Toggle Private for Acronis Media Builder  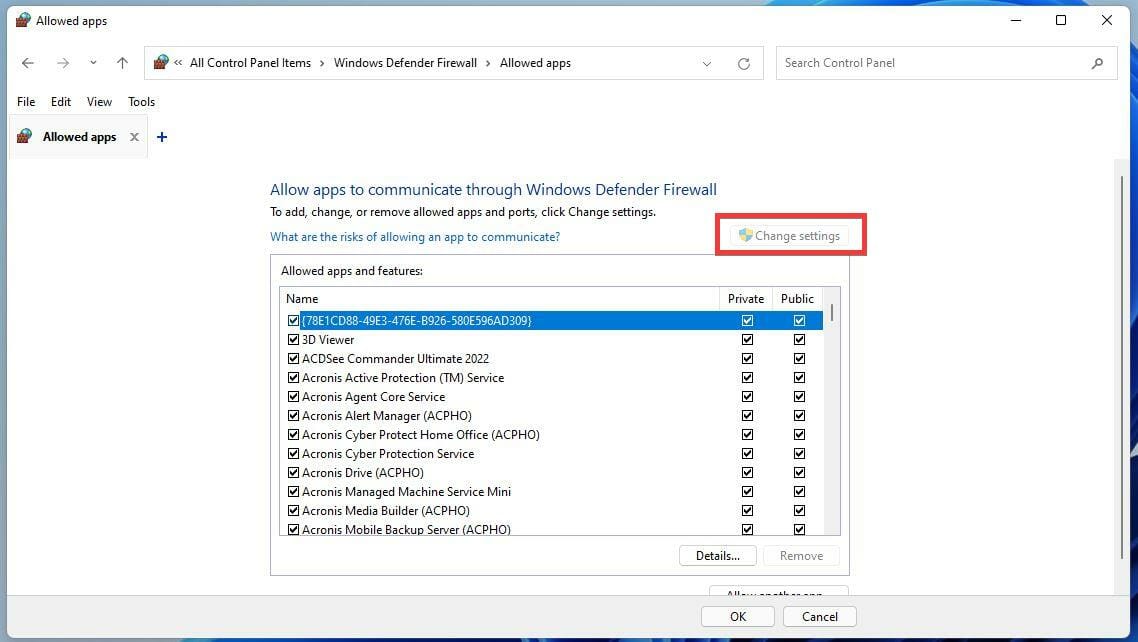click(x=747, y=511)
